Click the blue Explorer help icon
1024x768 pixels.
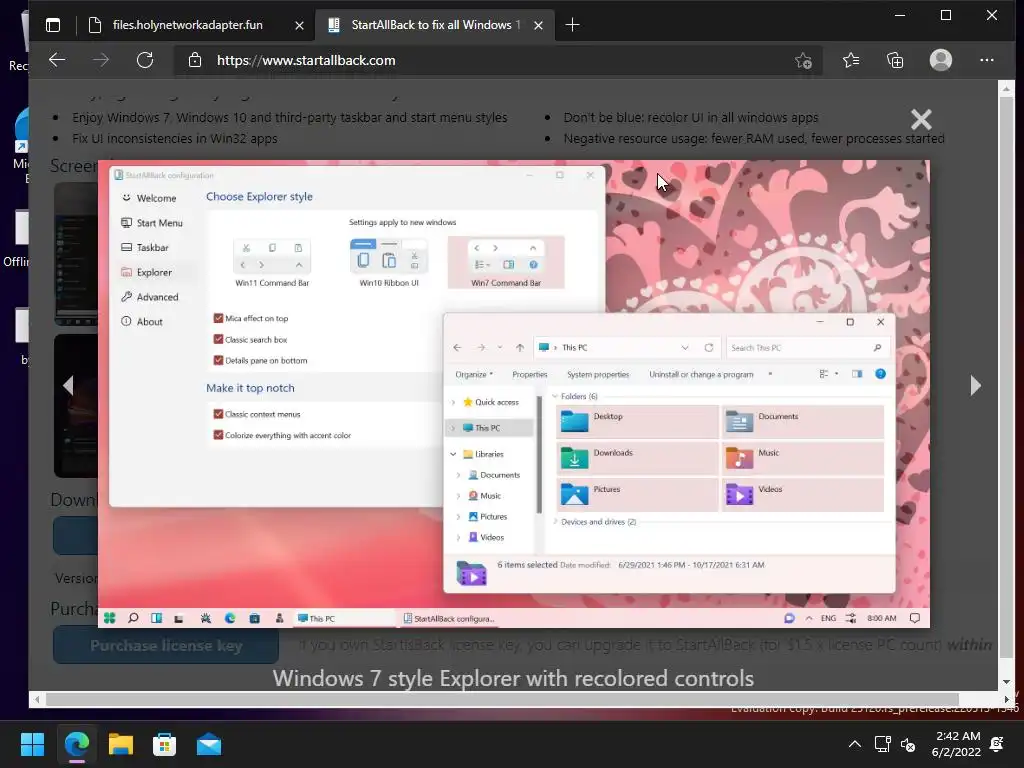(x=880, y=374)
